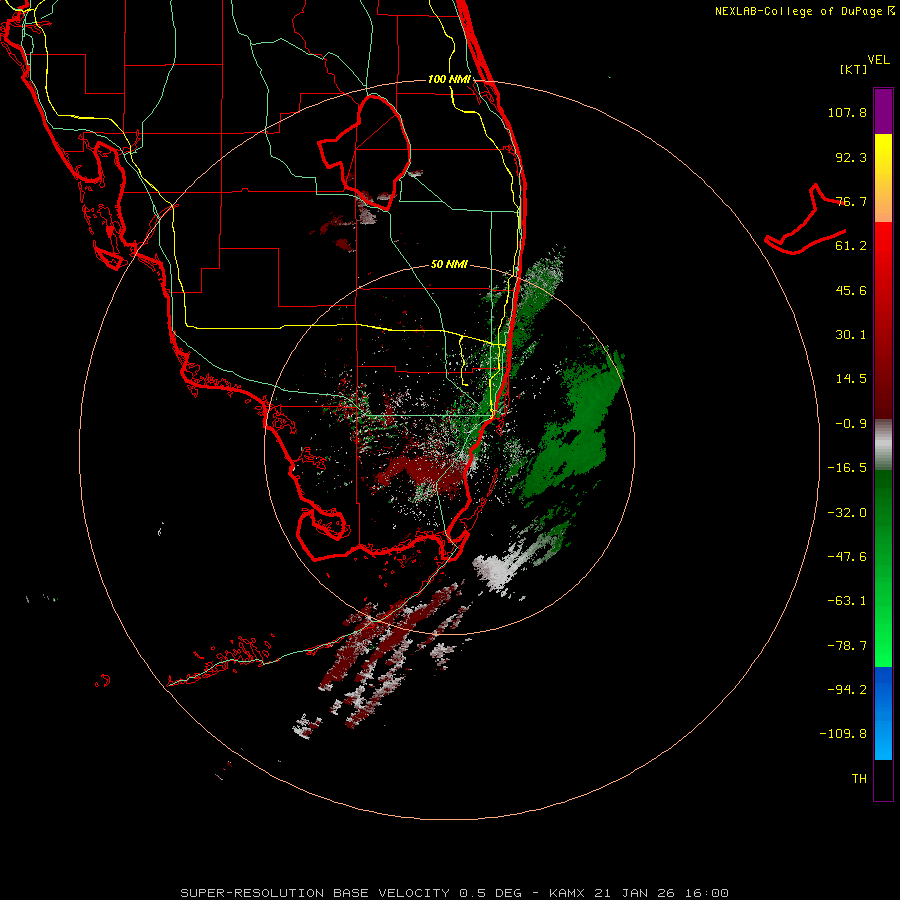This screenshot has height=900, width=900.
Task: Pick the purple segment of the velocity color bar
Action: click(883, 111)
